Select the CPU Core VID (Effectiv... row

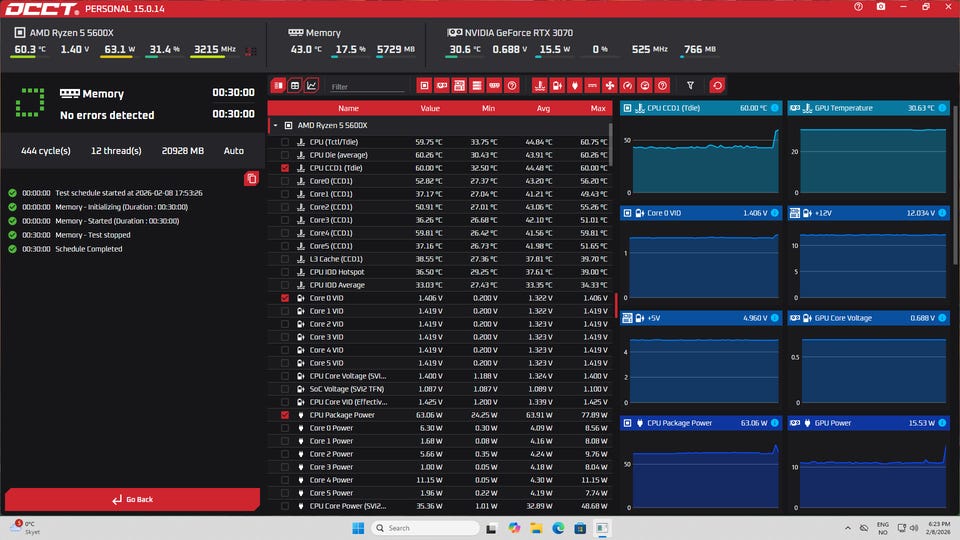click(440, 402)
